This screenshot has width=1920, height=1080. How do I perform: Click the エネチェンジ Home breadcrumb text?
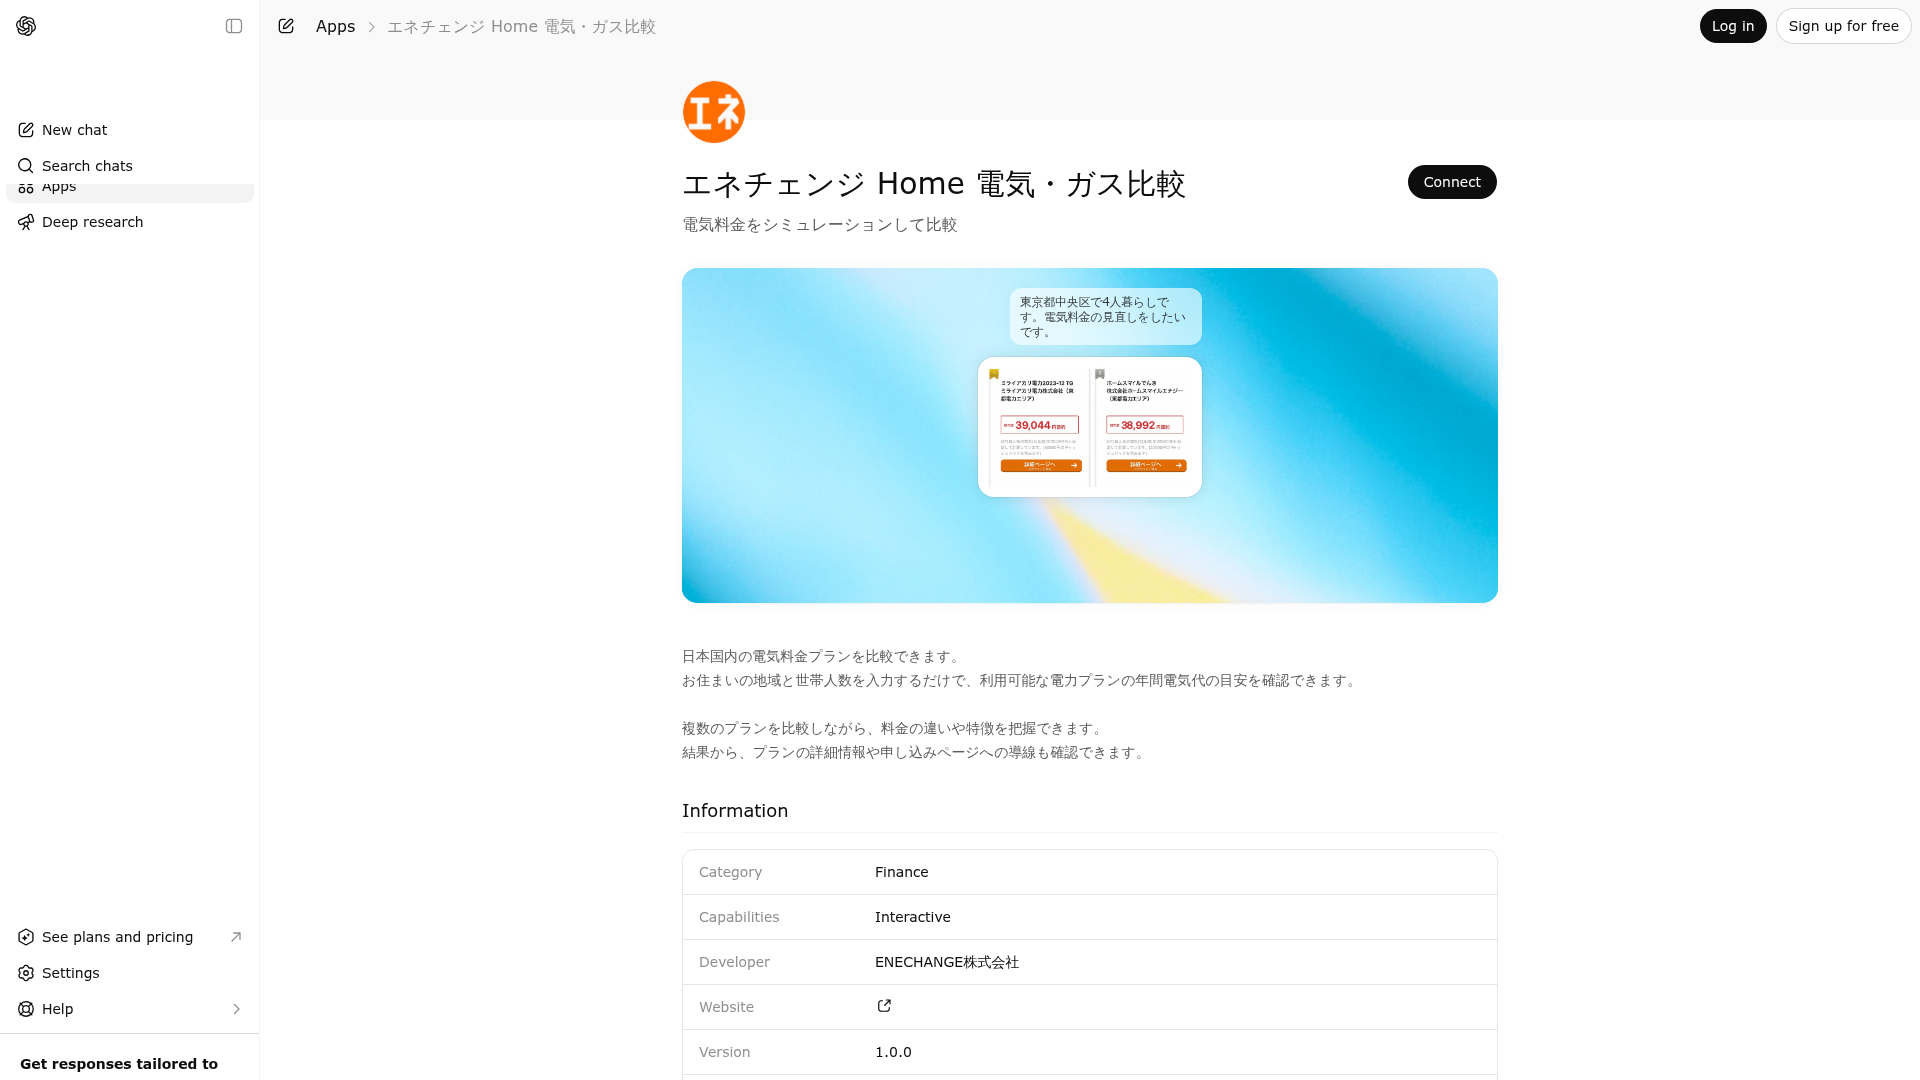pyautogui.click(x=521, y=27)
